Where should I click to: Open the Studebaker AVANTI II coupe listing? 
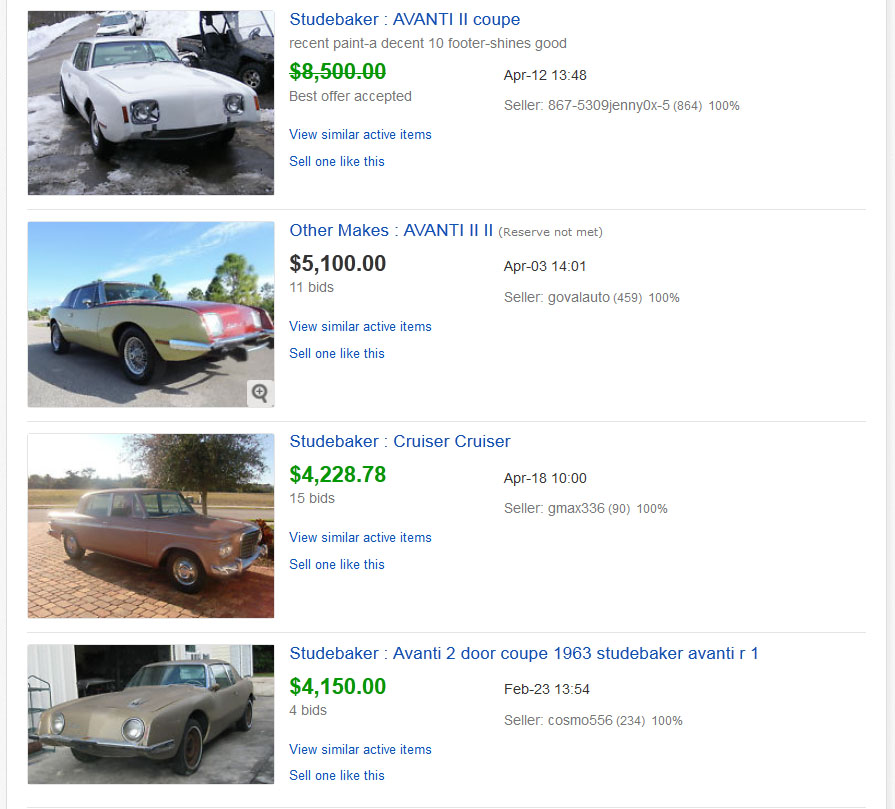tap(404, 19)
